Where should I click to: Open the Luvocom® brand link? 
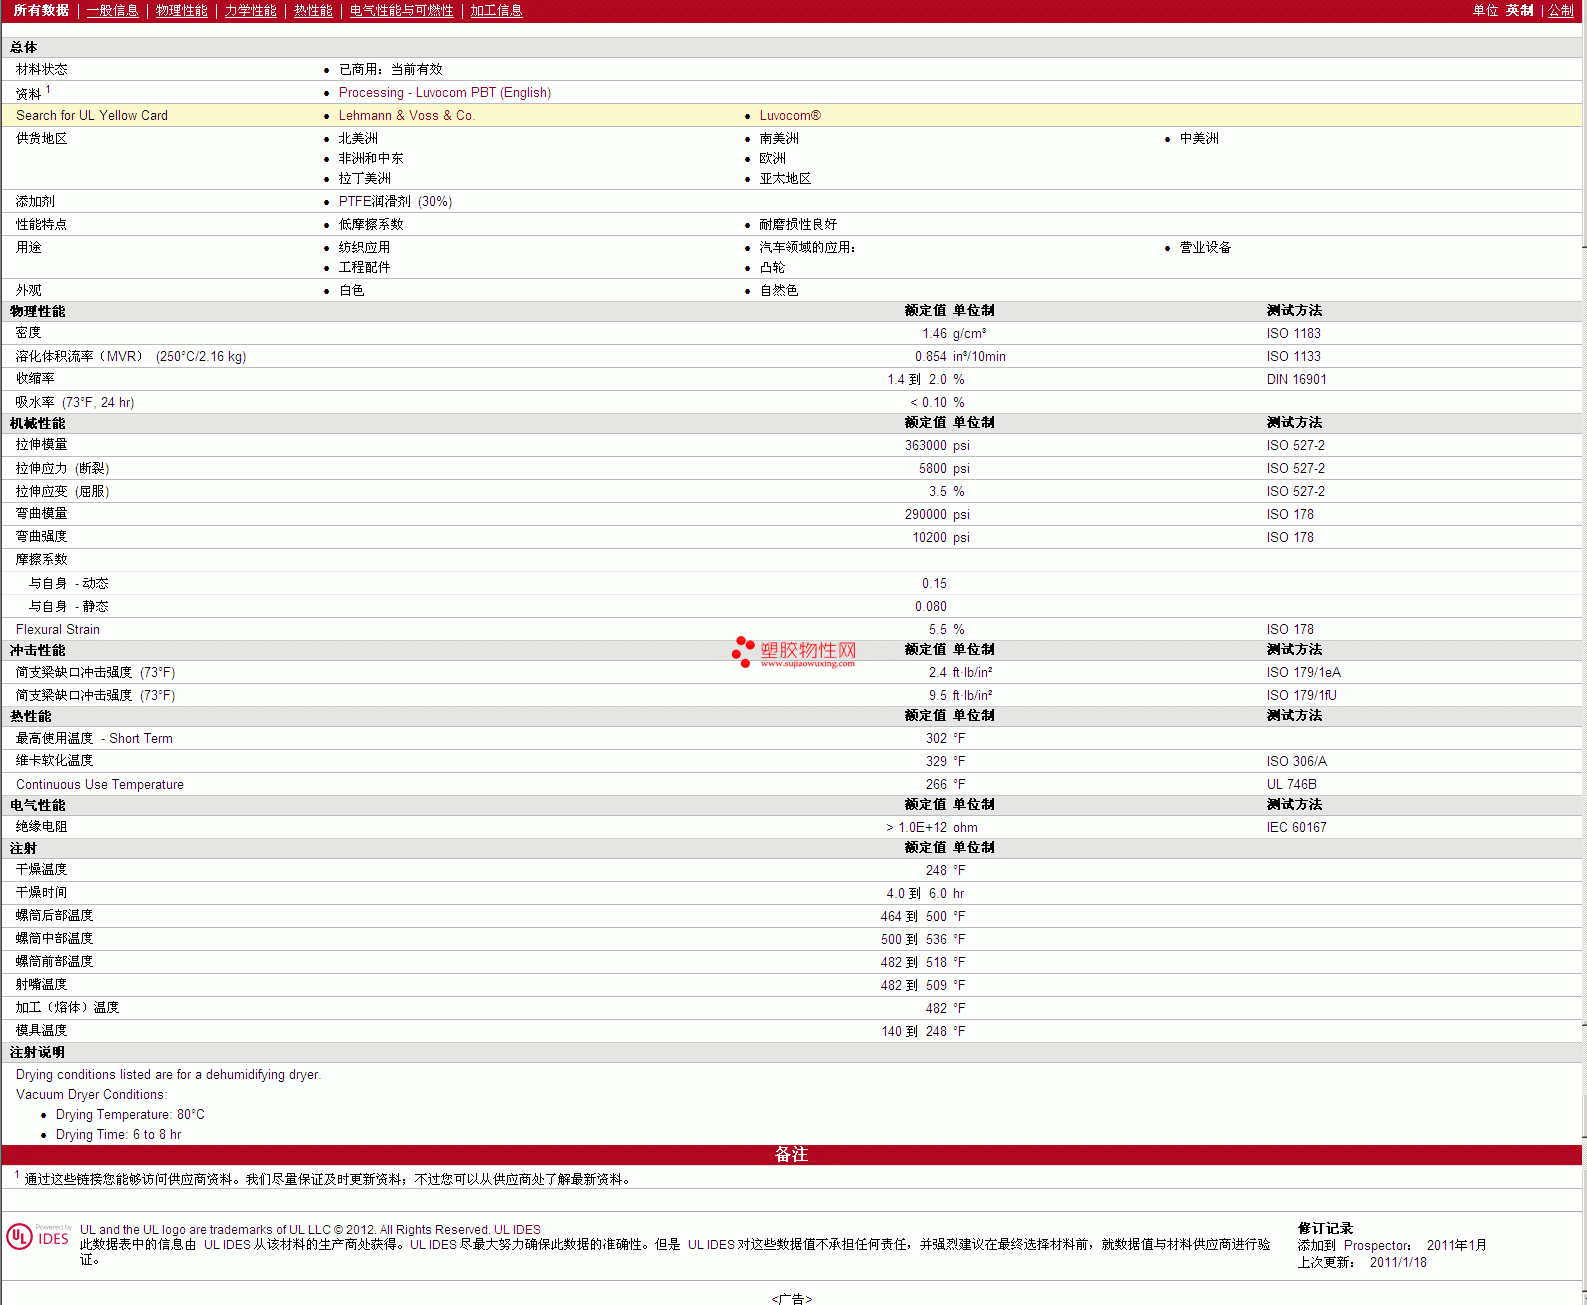[x=789, y=116]
